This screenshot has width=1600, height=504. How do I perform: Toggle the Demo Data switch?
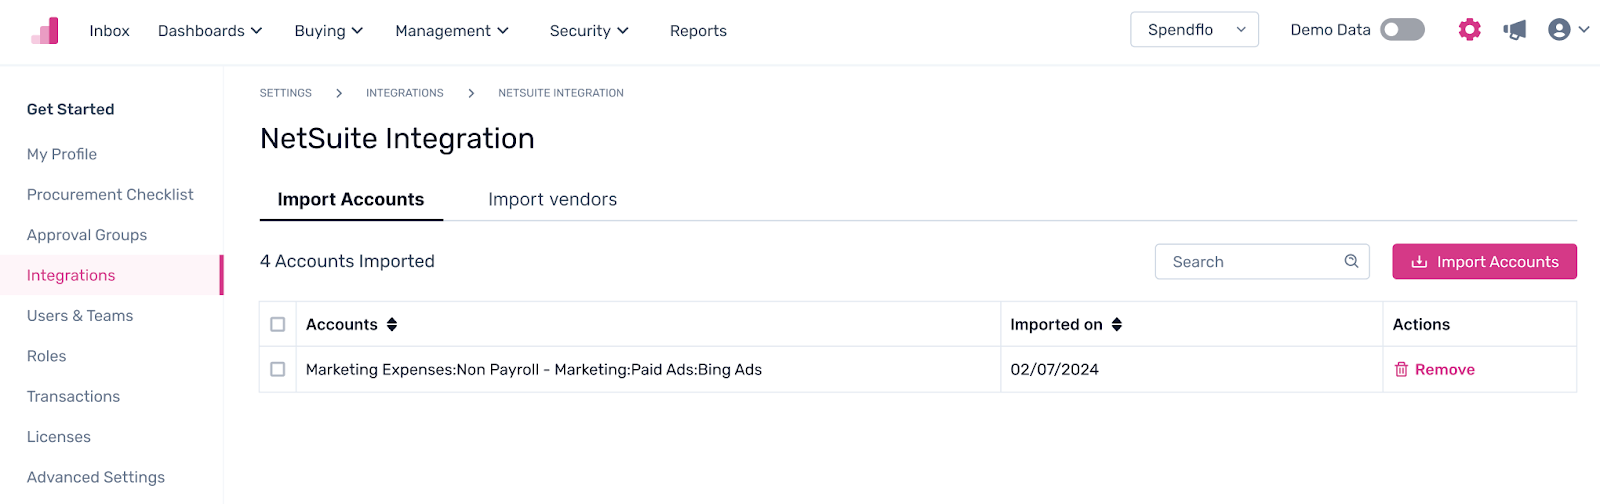(x=1402, y=30)
